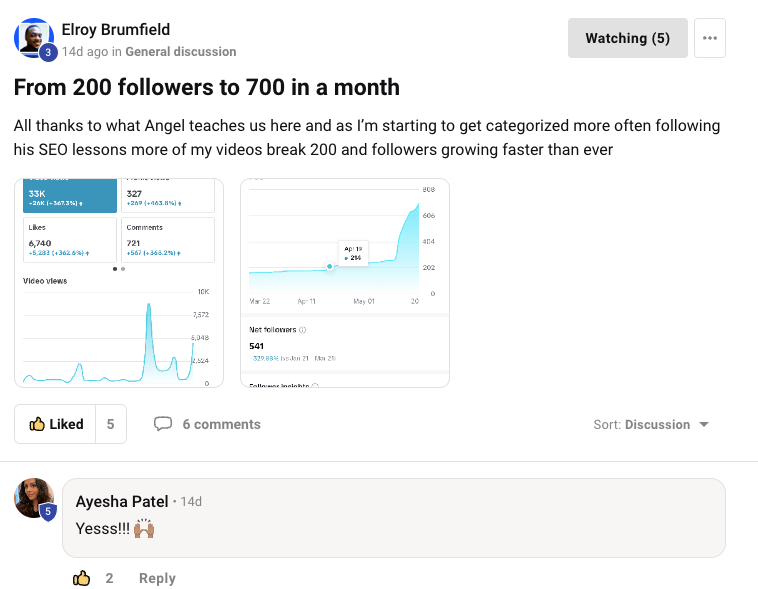Open the Sort: Discussion selector
This screenshot has width=758, height=589.
pos(651,425)
